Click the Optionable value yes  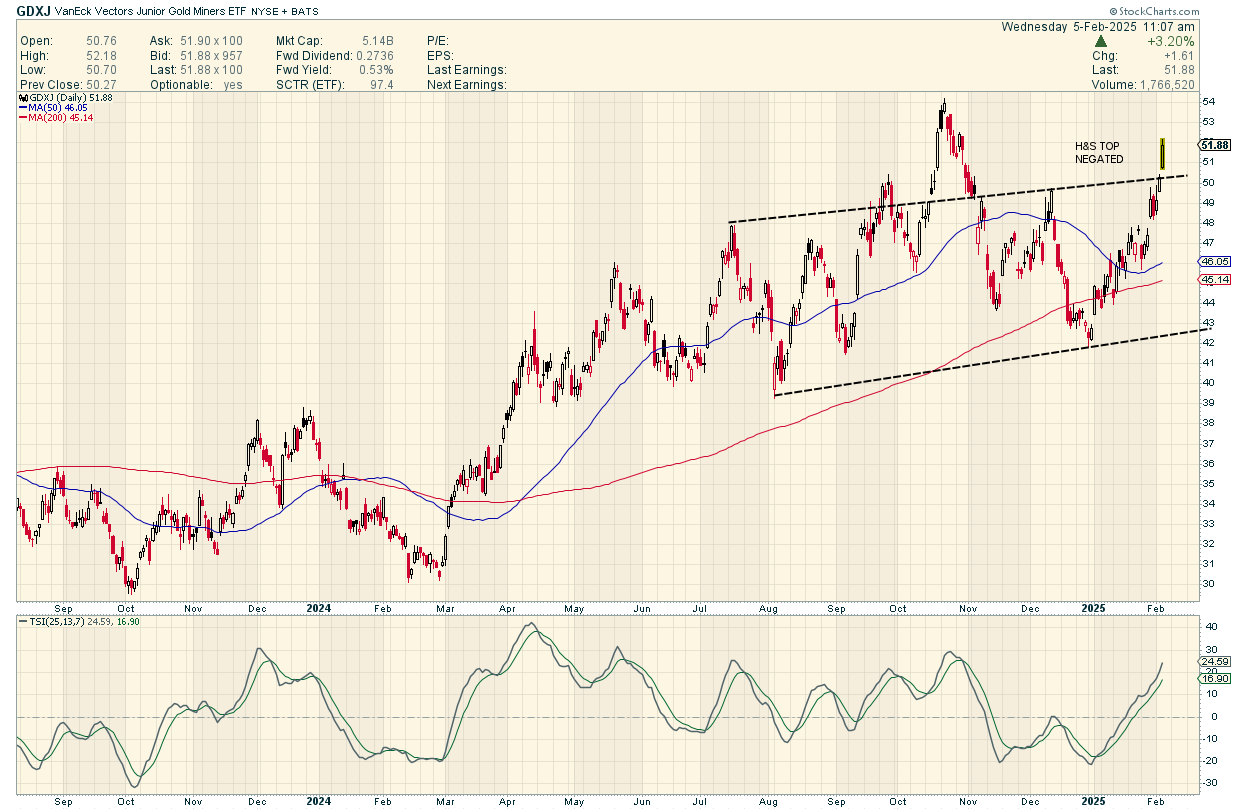click(x=233, y=85)
